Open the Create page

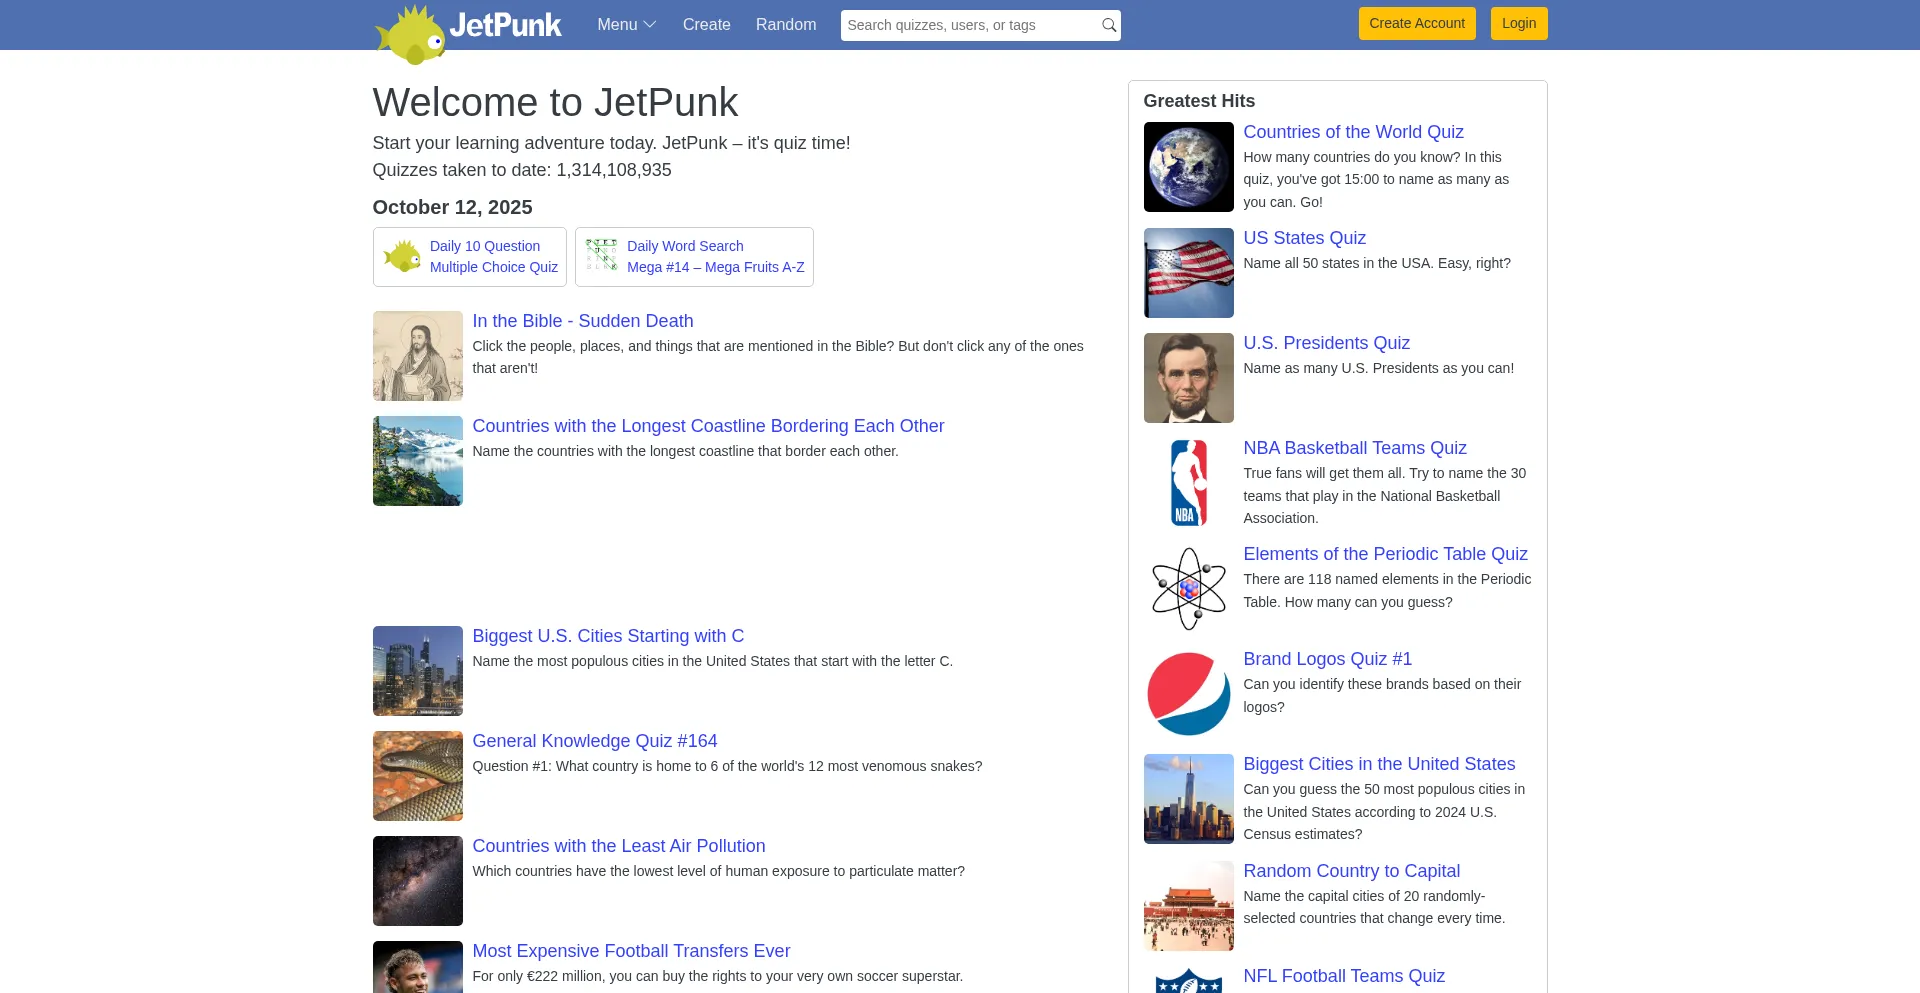point(706,25)
